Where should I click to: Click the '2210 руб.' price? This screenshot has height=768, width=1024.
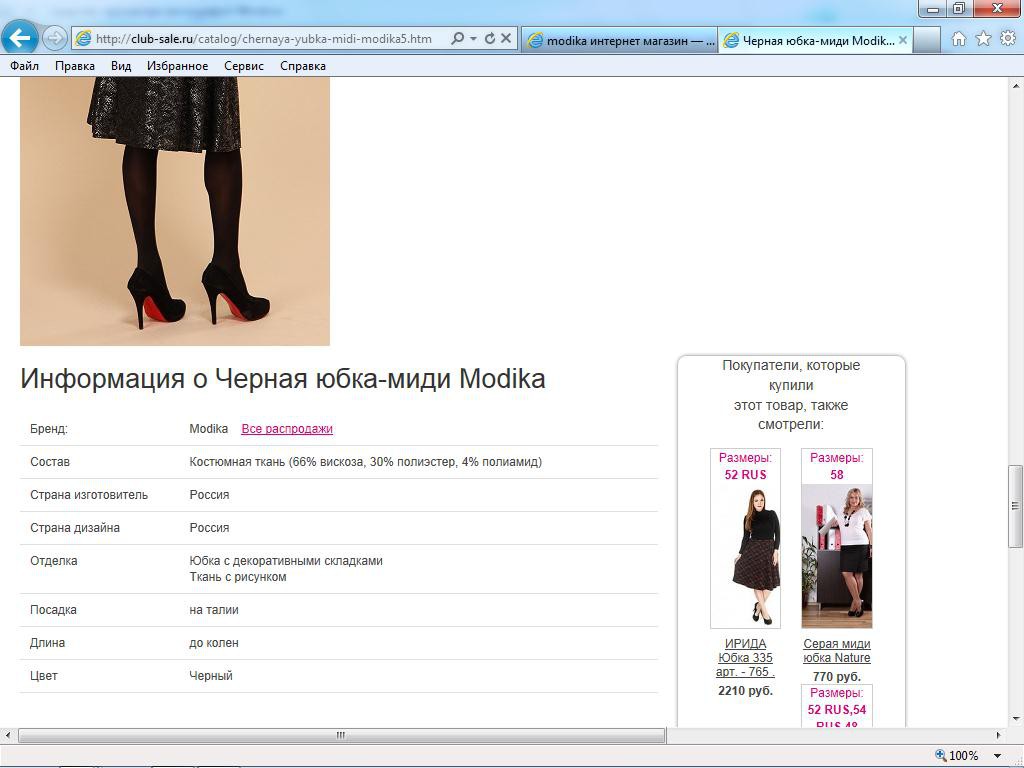pyautogui.click(x=745, y=690)
